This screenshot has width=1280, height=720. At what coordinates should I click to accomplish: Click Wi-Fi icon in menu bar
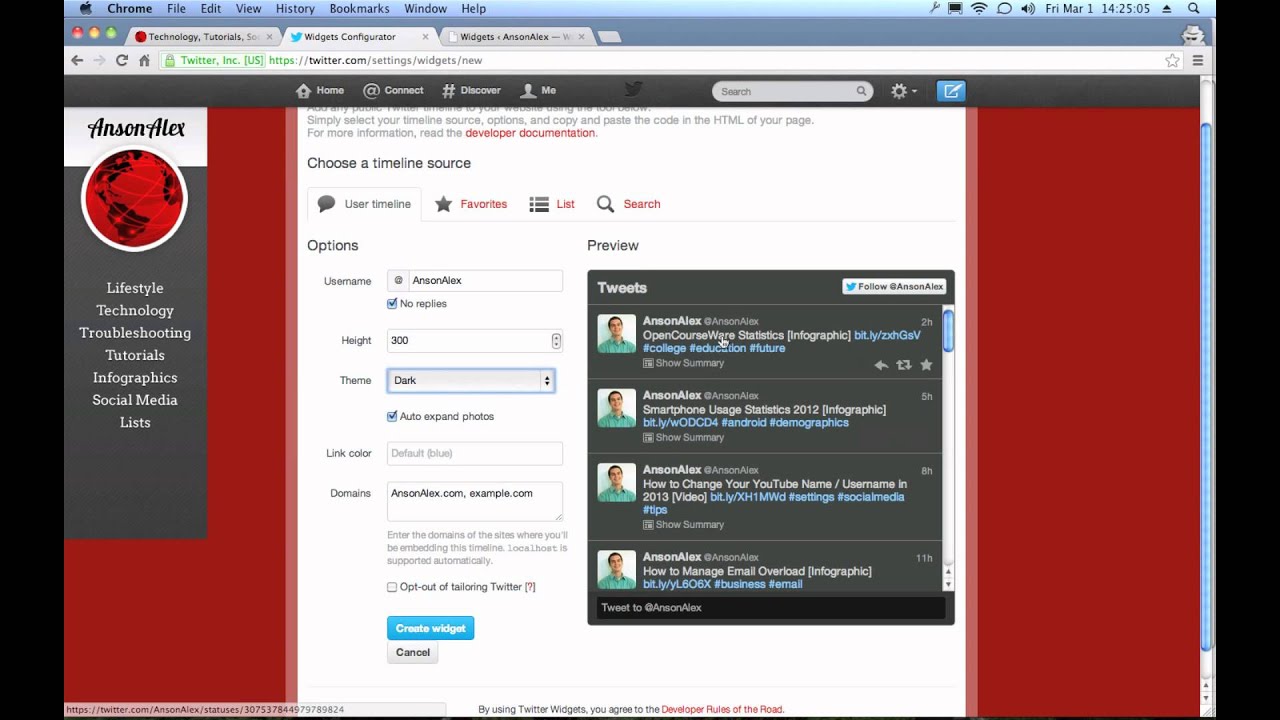[x=979, y=8]
